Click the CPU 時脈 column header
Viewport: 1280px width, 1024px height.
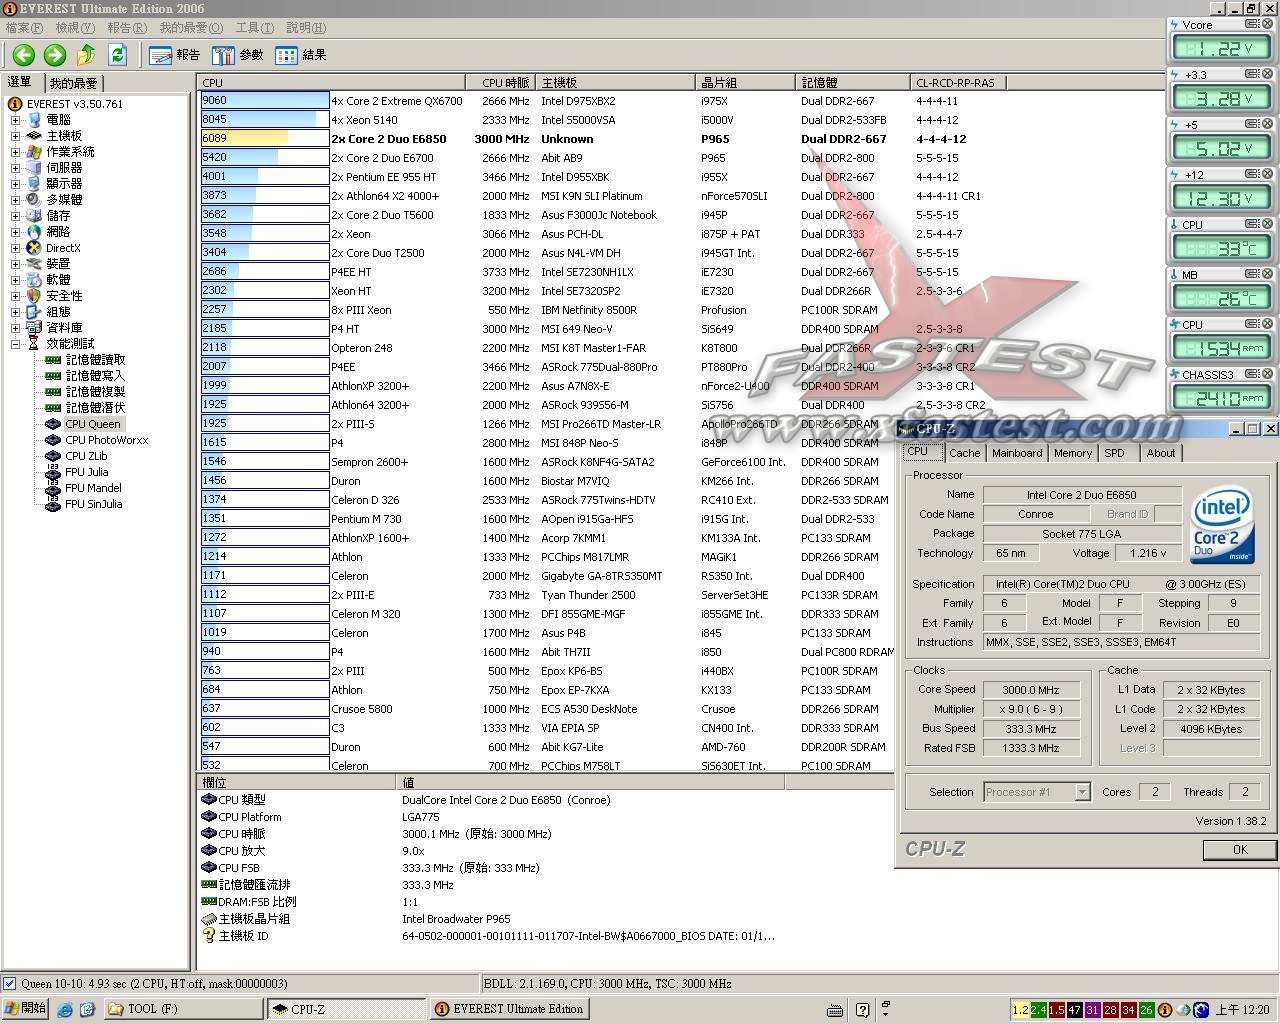(x=500, y=83)
